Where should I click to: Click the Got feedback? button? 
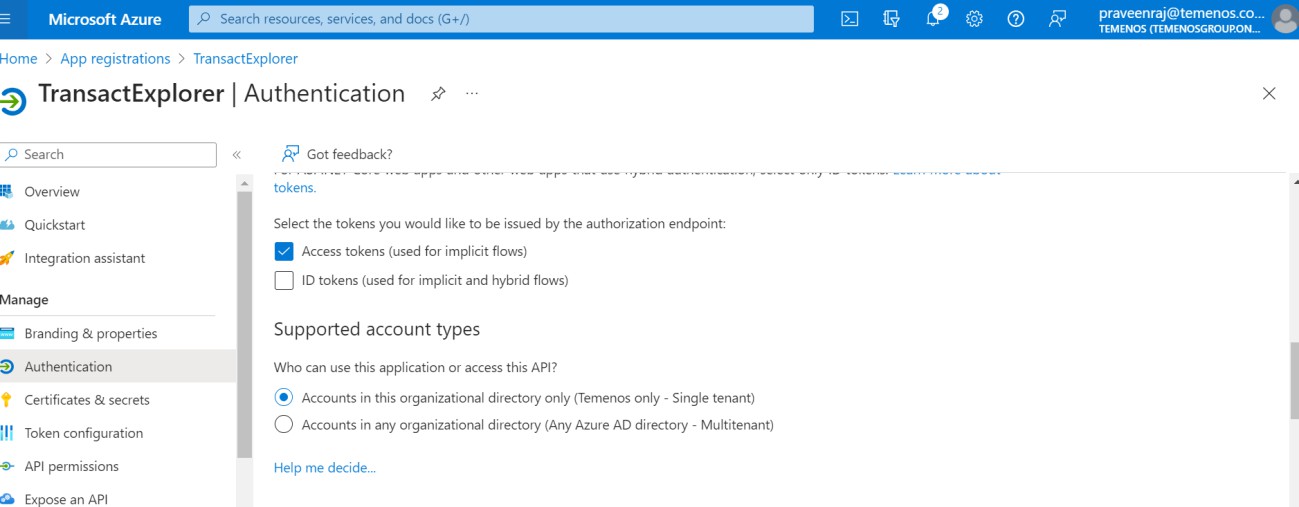click(x=337, y=154)
